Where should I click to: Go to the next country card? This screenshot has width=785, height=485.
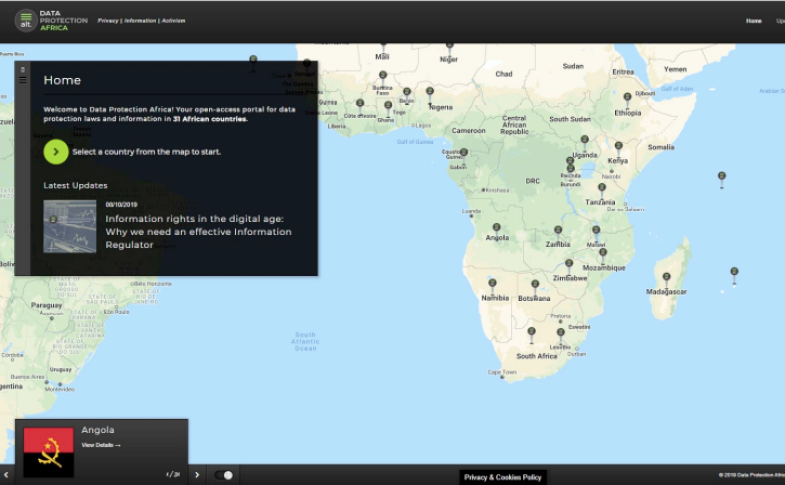(x=196, y=475)
